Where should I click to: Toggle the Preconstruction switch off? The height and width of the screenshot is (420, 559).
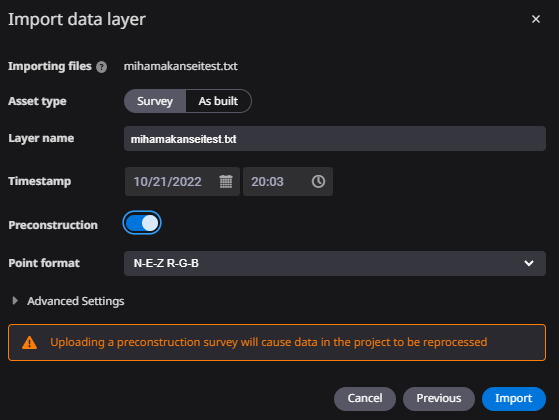pos(142,223)
